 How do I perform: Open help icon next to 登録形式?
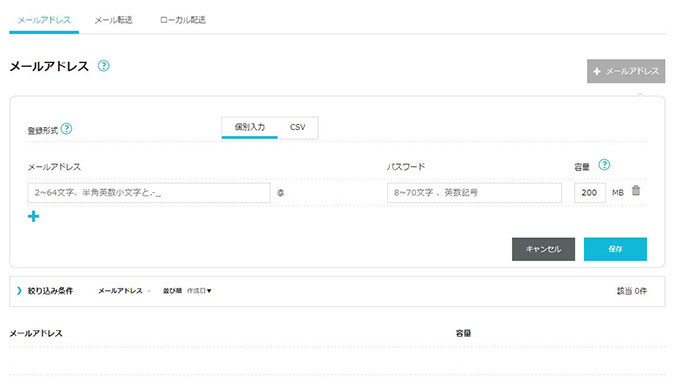click(x=66, y=129)
